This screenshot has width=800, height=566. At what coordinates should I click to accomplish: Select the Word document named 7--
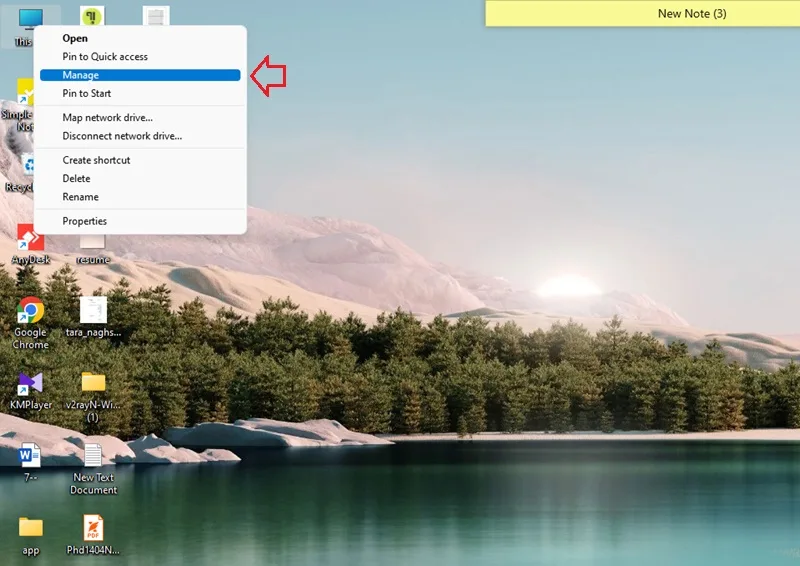pos(30,462)
